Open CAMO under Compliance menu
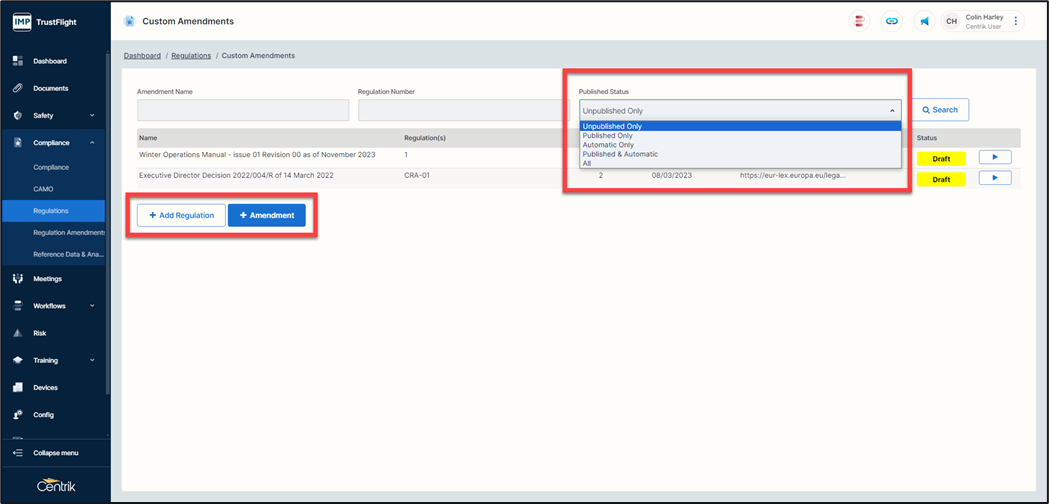This screenshot has width=1049, height=504. [43, 189]
